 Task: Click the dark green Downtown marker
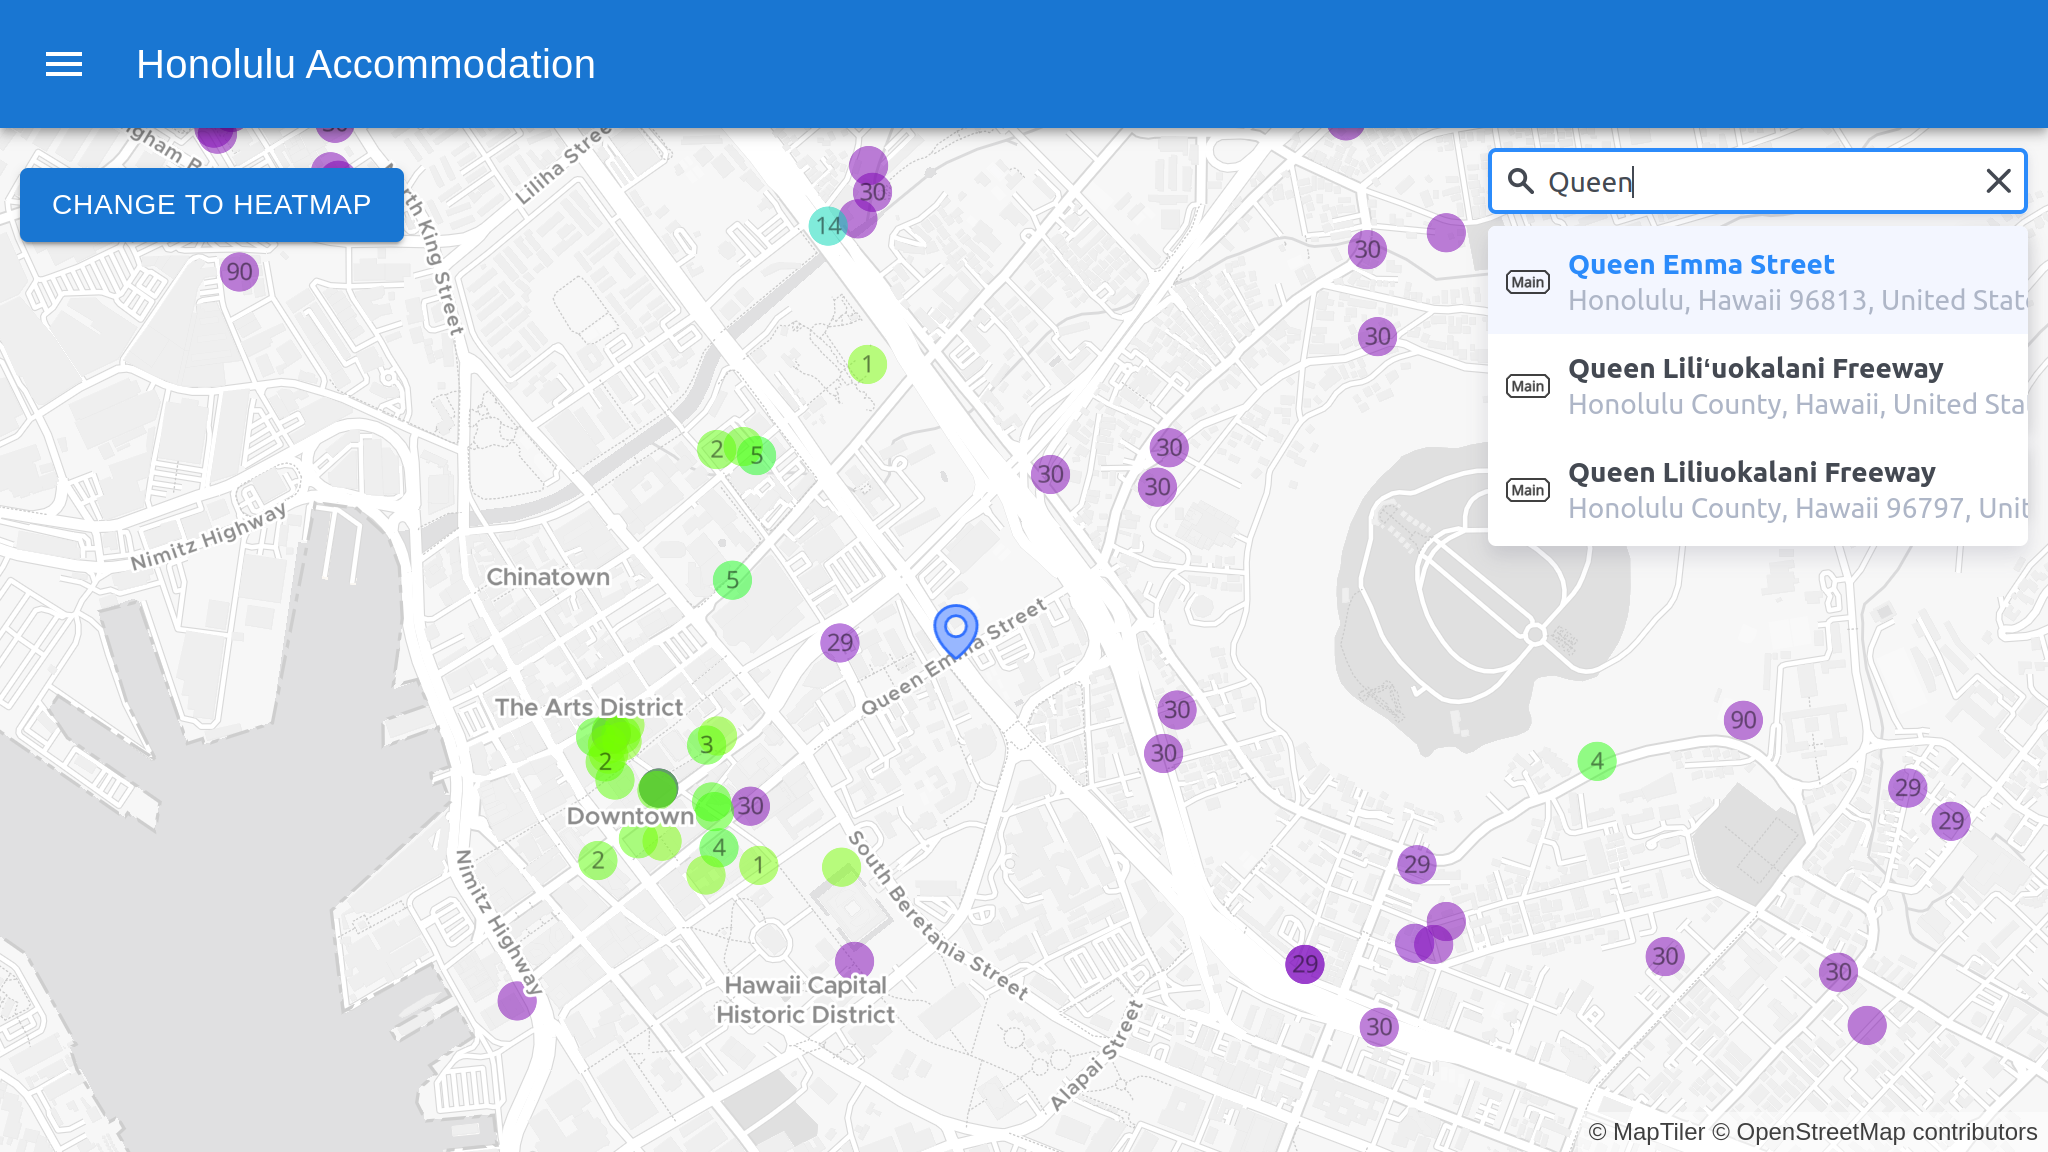pyautogui.click(x=658, y=788)
